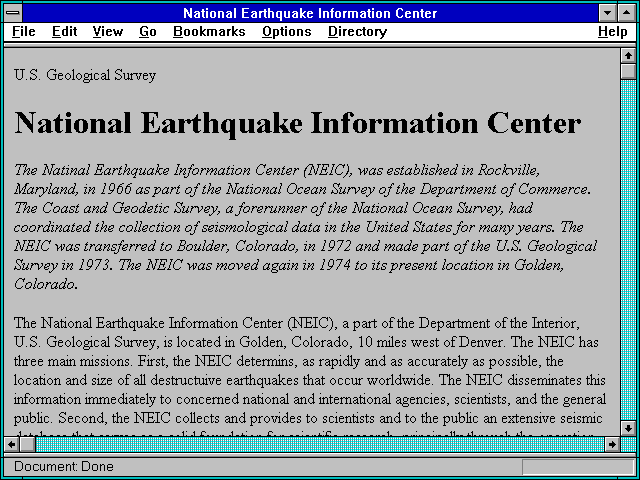This screenshot has width=640, height=480.
Task: Open the File menu
Action: pos(24,31)
